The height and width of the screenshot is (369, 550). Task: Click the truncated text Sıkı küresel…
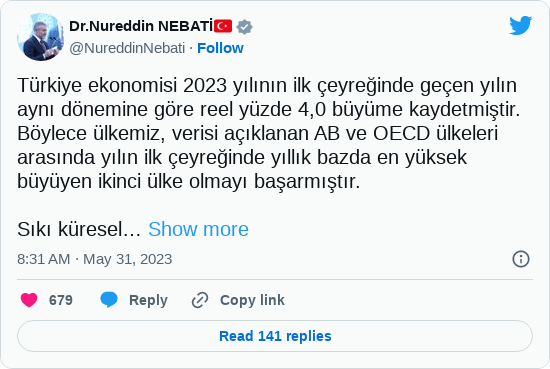[79, 229]
